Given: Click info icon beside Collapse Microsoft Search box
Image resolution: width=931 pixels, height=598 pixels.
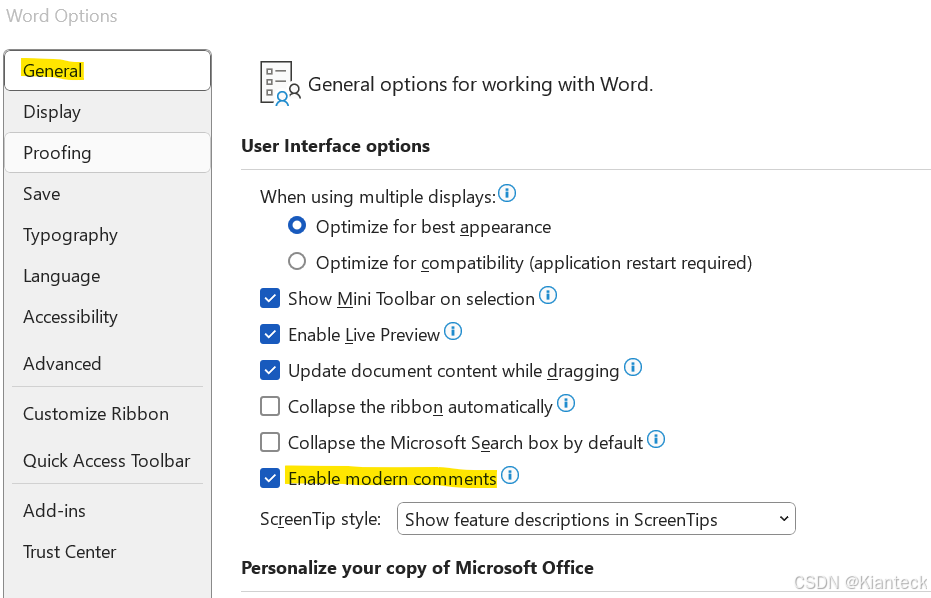Looking at the screenshot, I should point(656,439).
